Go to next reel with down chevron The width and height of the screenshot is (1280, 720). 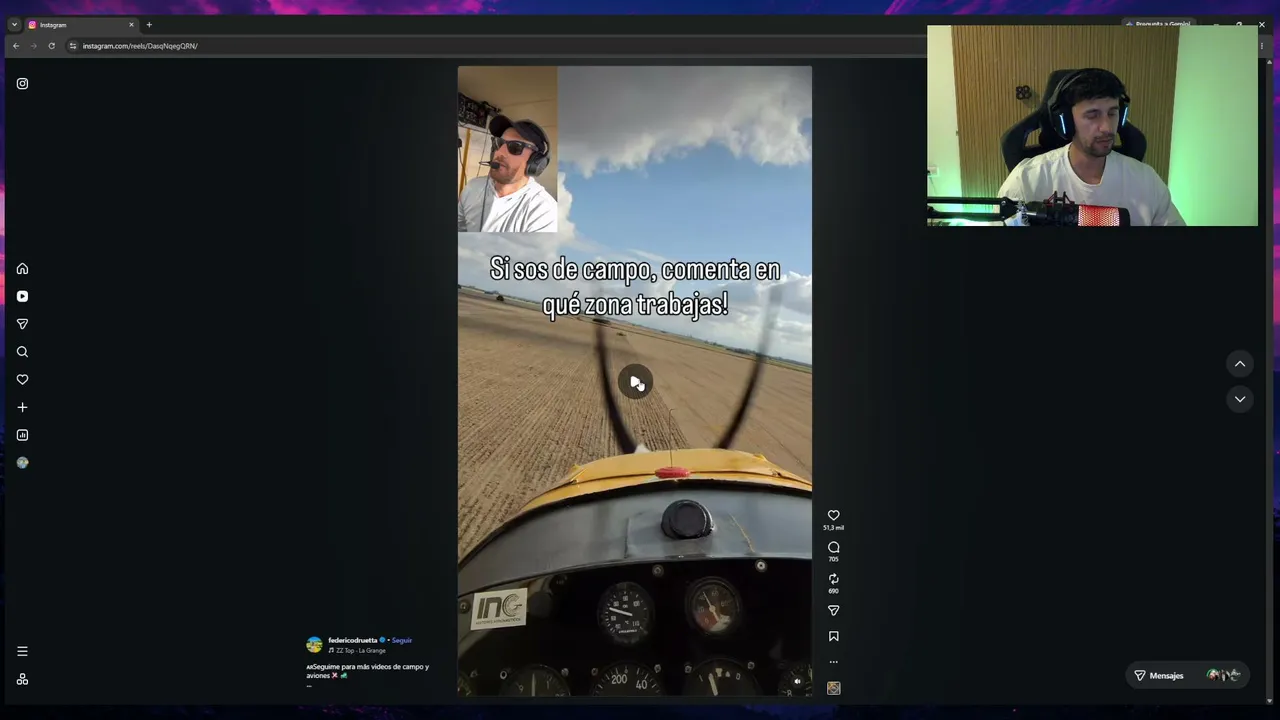click(1239, 399)
